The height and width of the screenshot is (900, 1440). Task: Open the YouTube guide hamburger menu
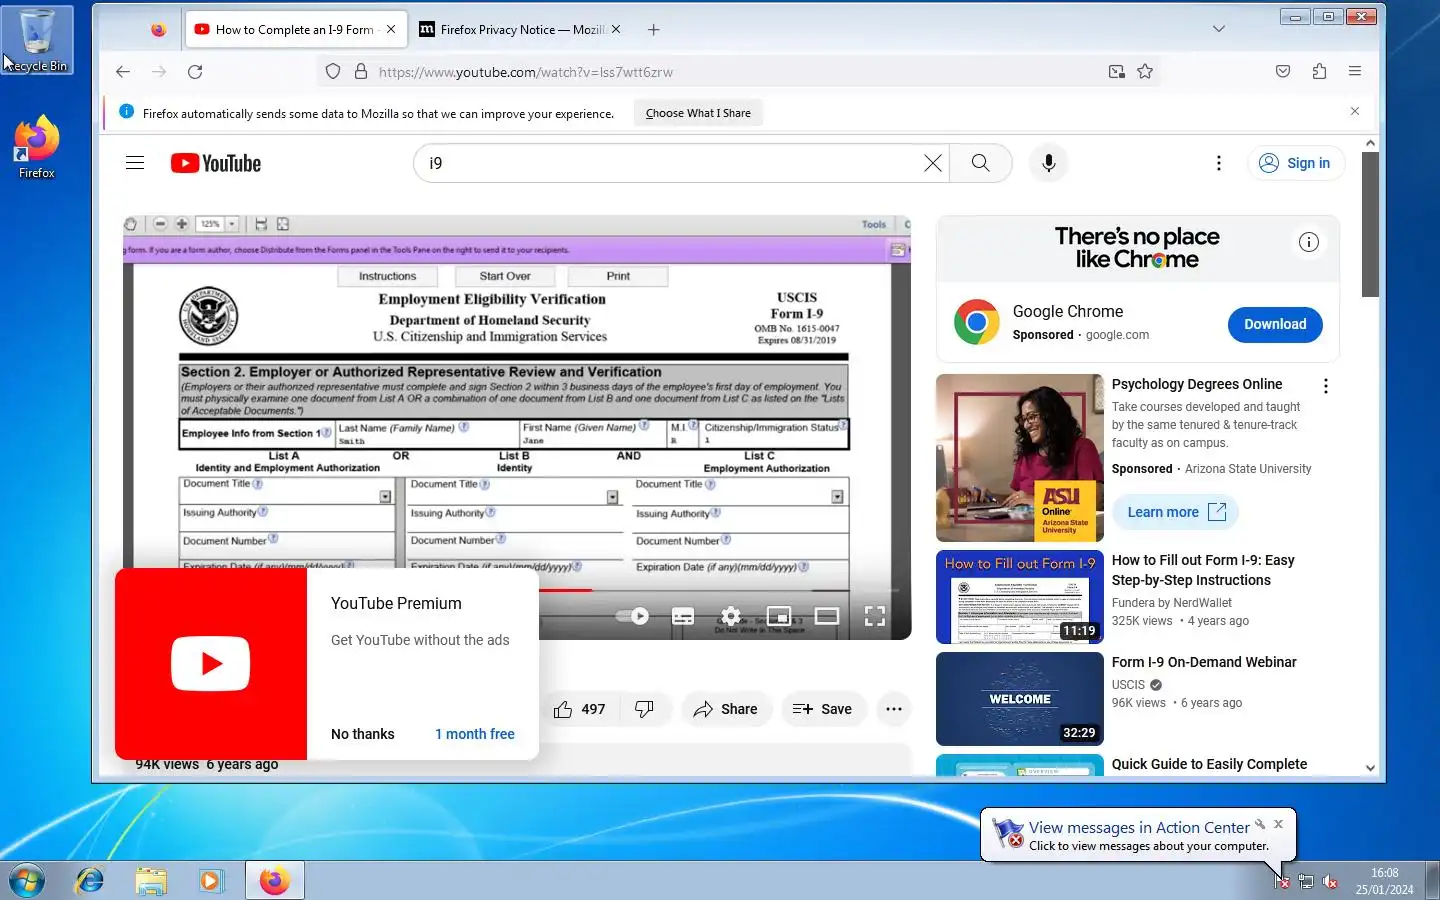135,163
